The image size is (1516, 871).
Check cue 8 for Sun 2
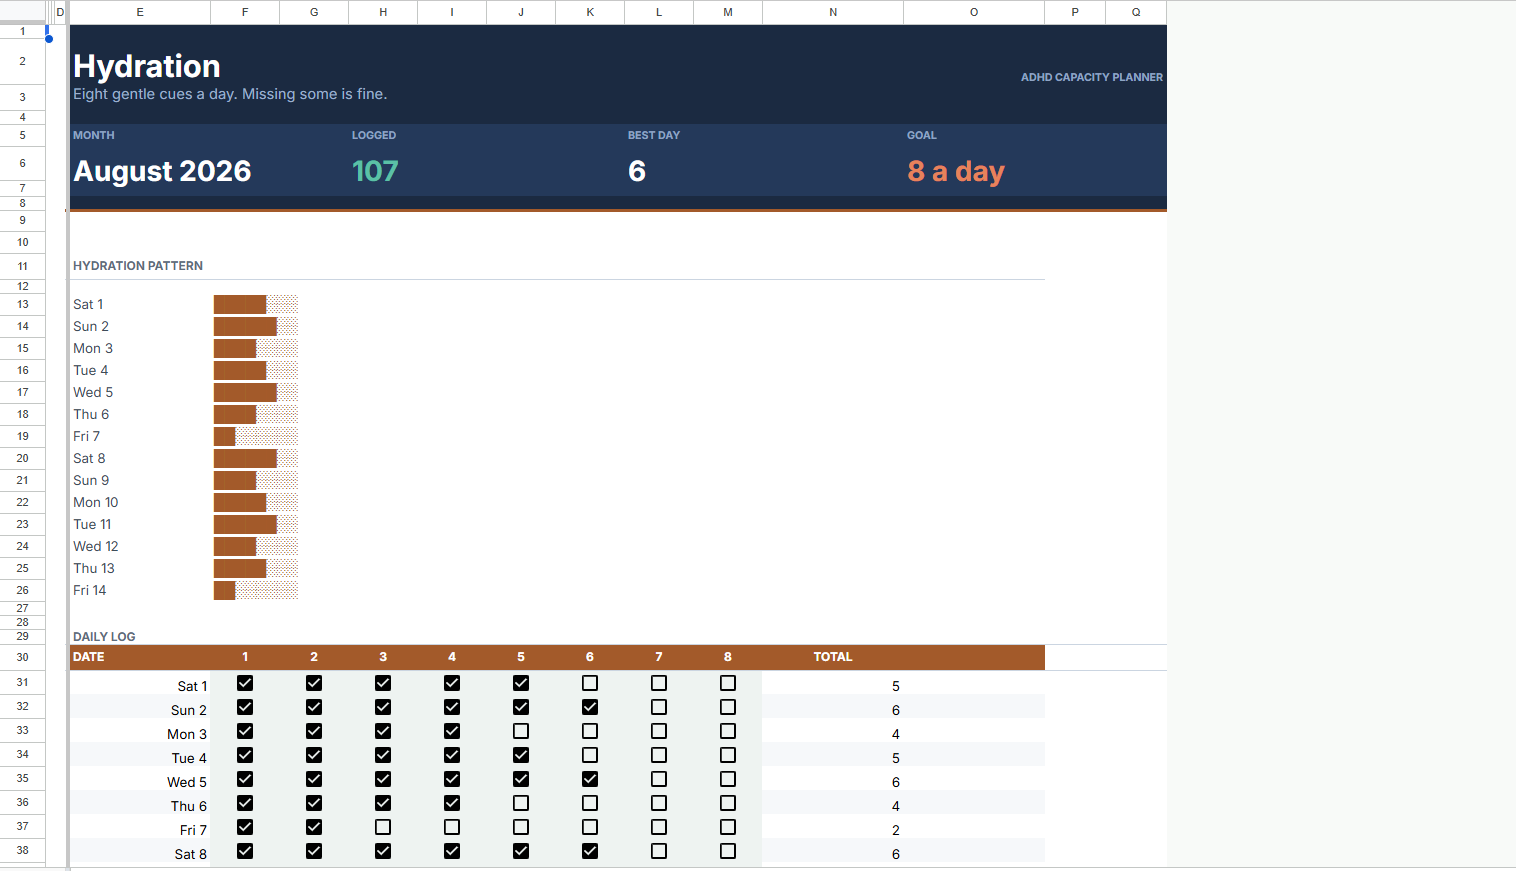click(728, 707)
